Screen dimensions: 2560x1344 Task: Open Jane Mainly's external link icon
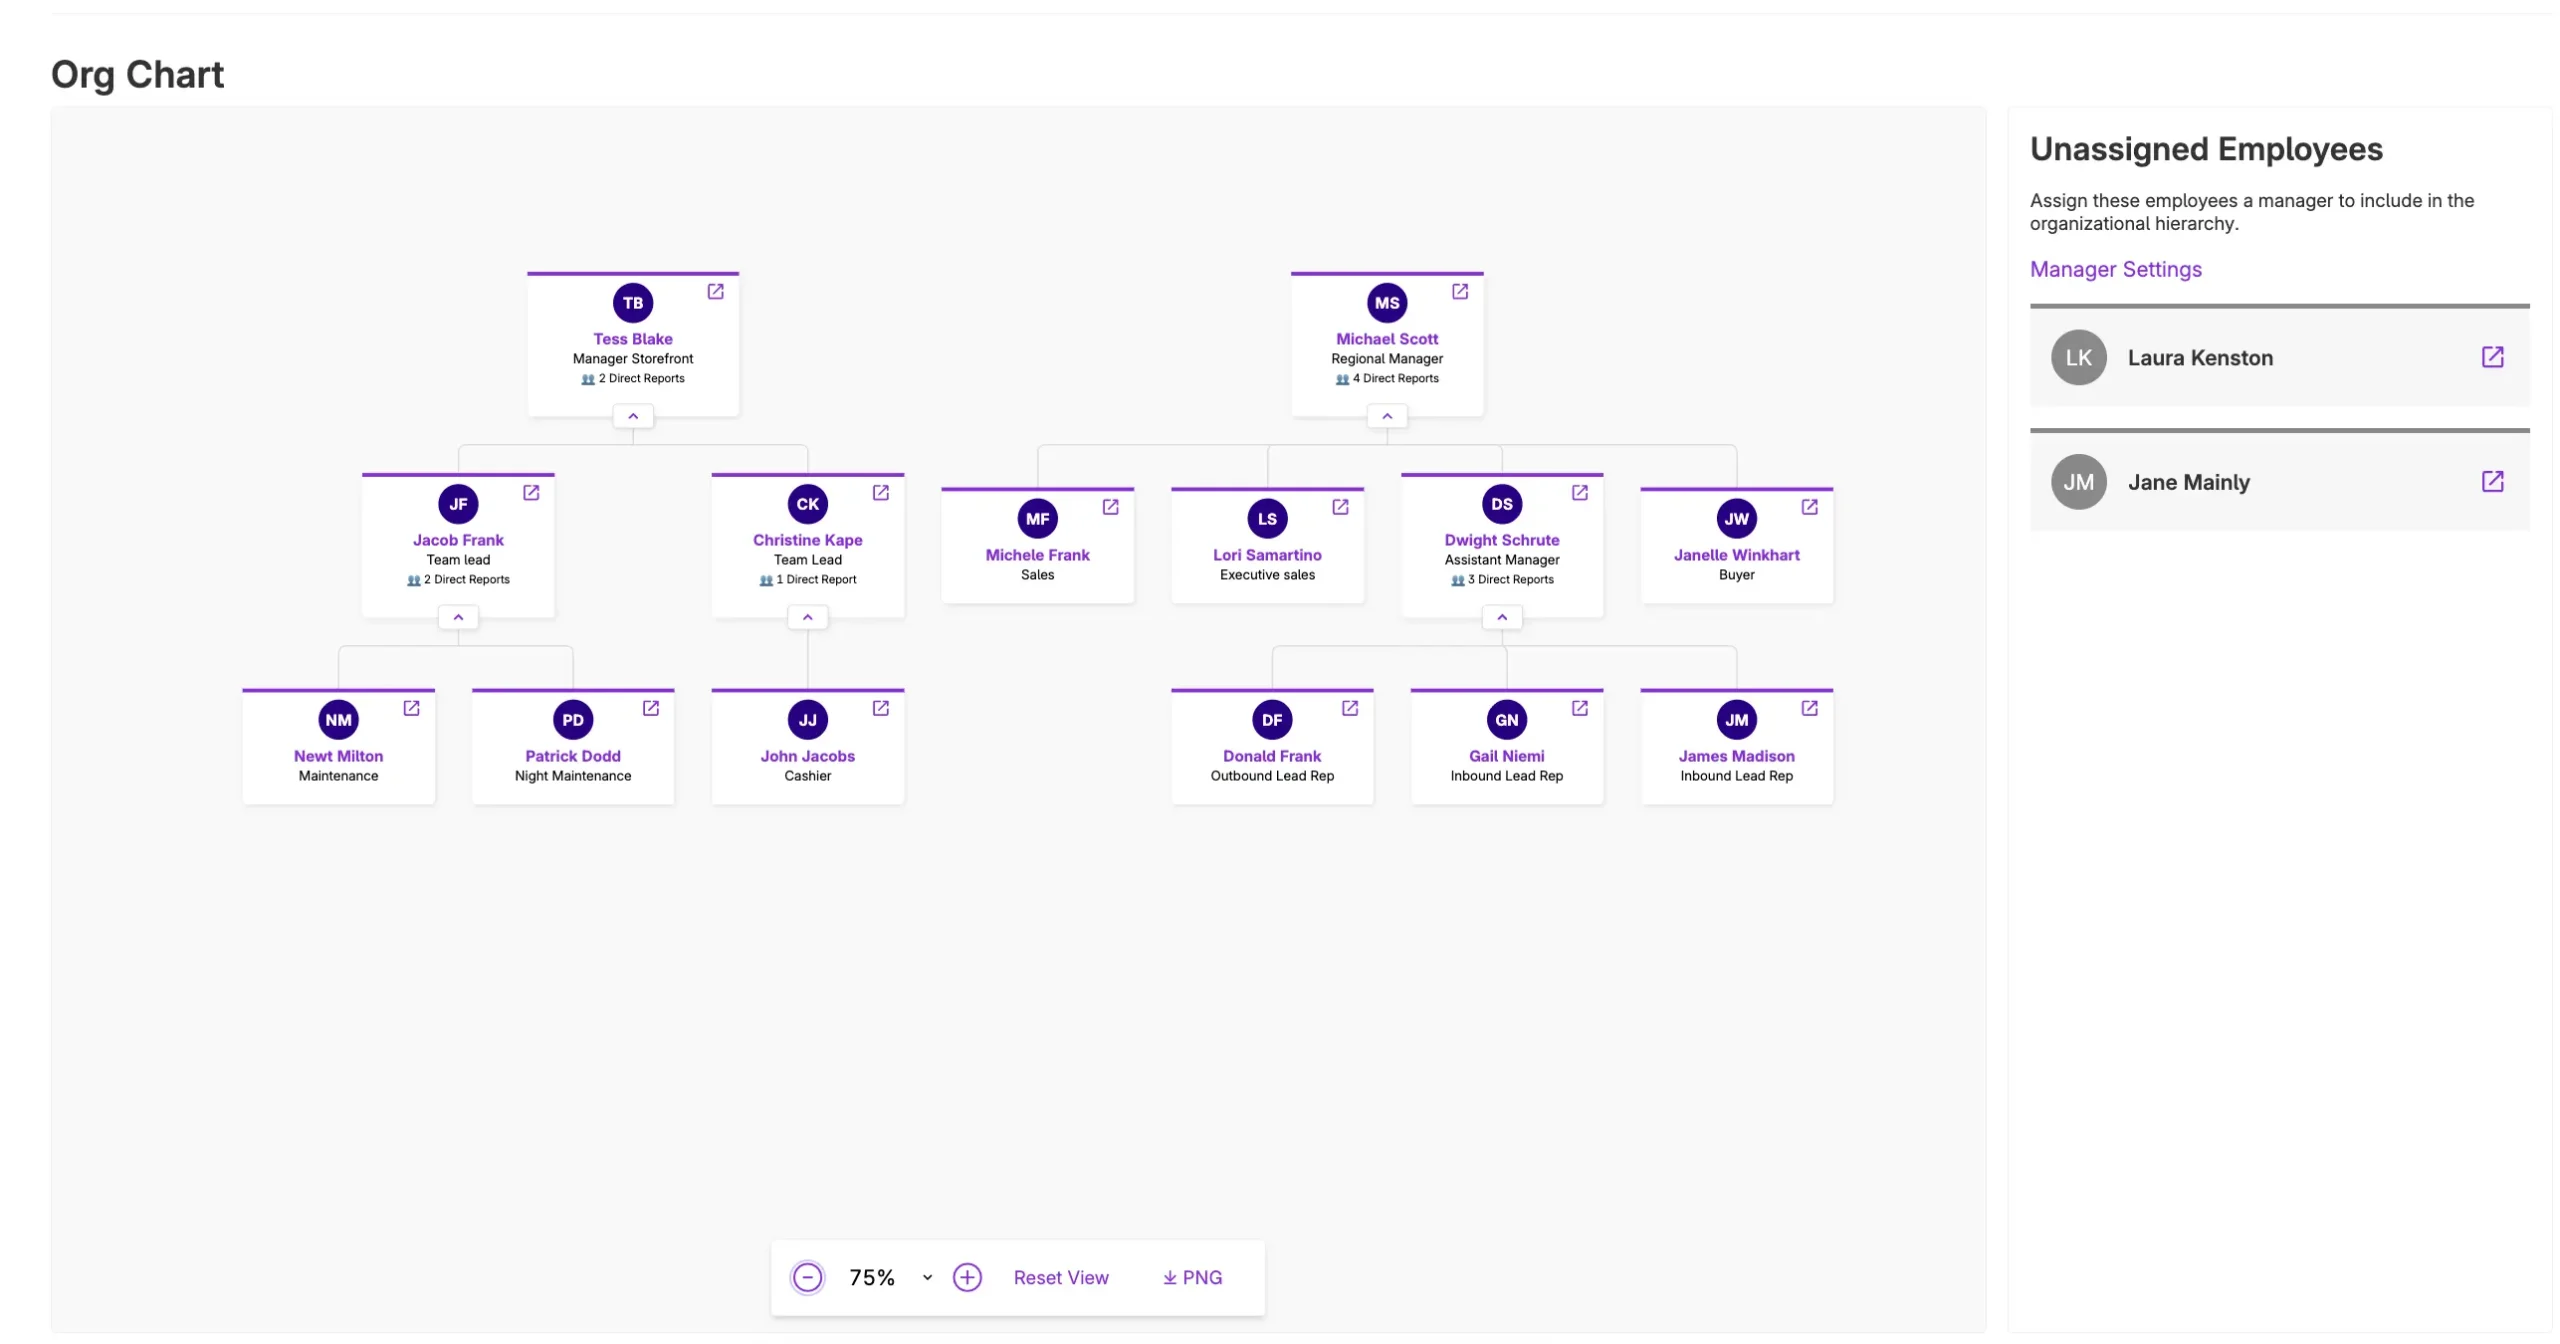2492,481
